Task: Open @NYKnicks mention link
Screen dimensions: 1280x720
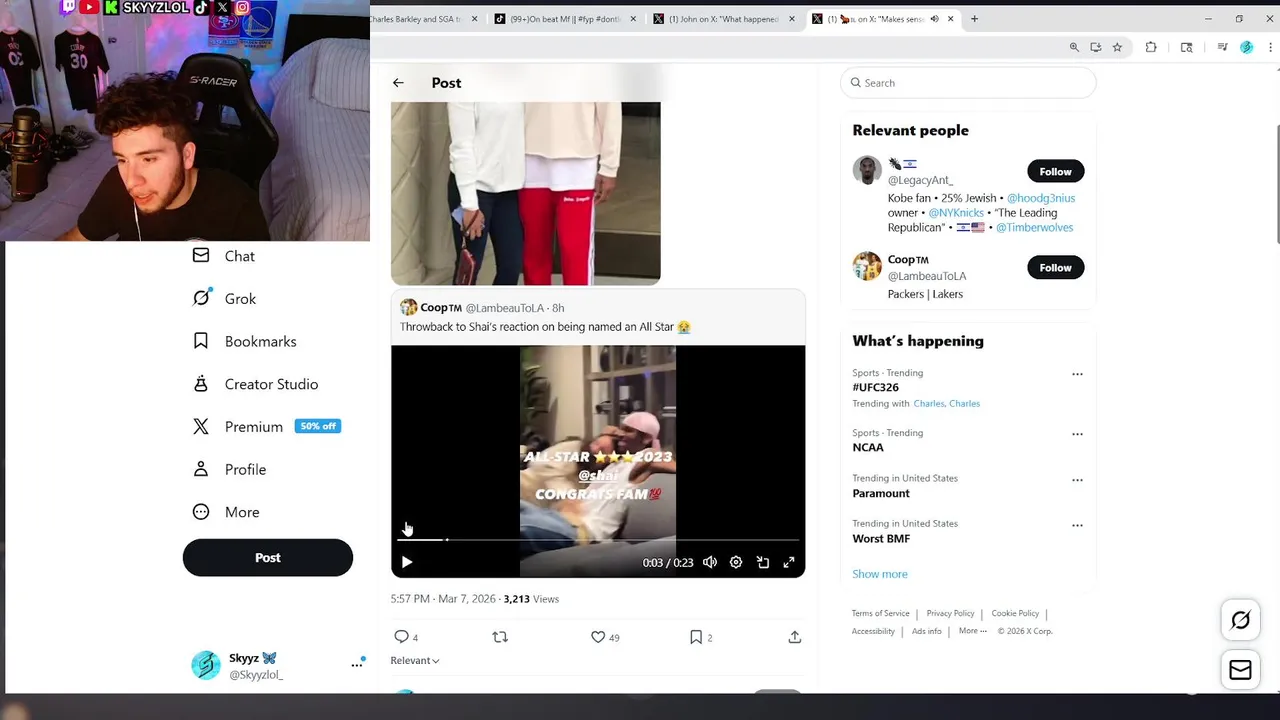Action: (x=956, y=213)
